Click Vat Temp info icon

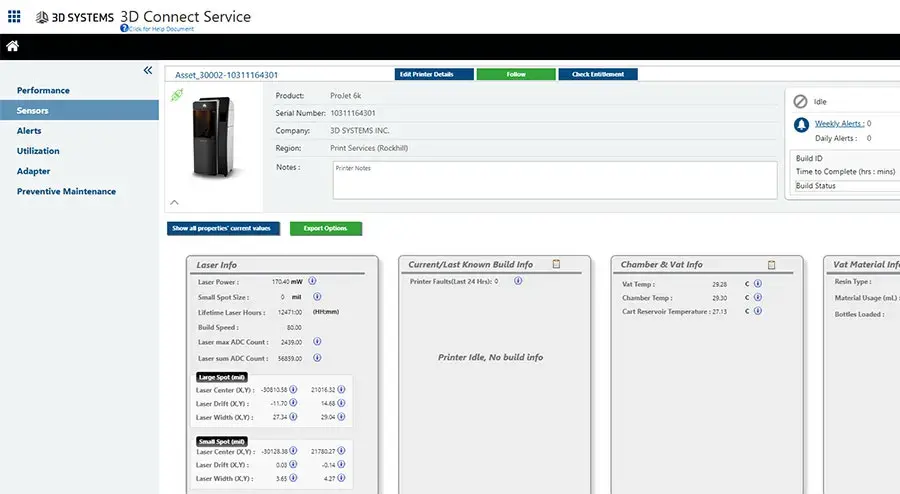[x=758, y=283]
